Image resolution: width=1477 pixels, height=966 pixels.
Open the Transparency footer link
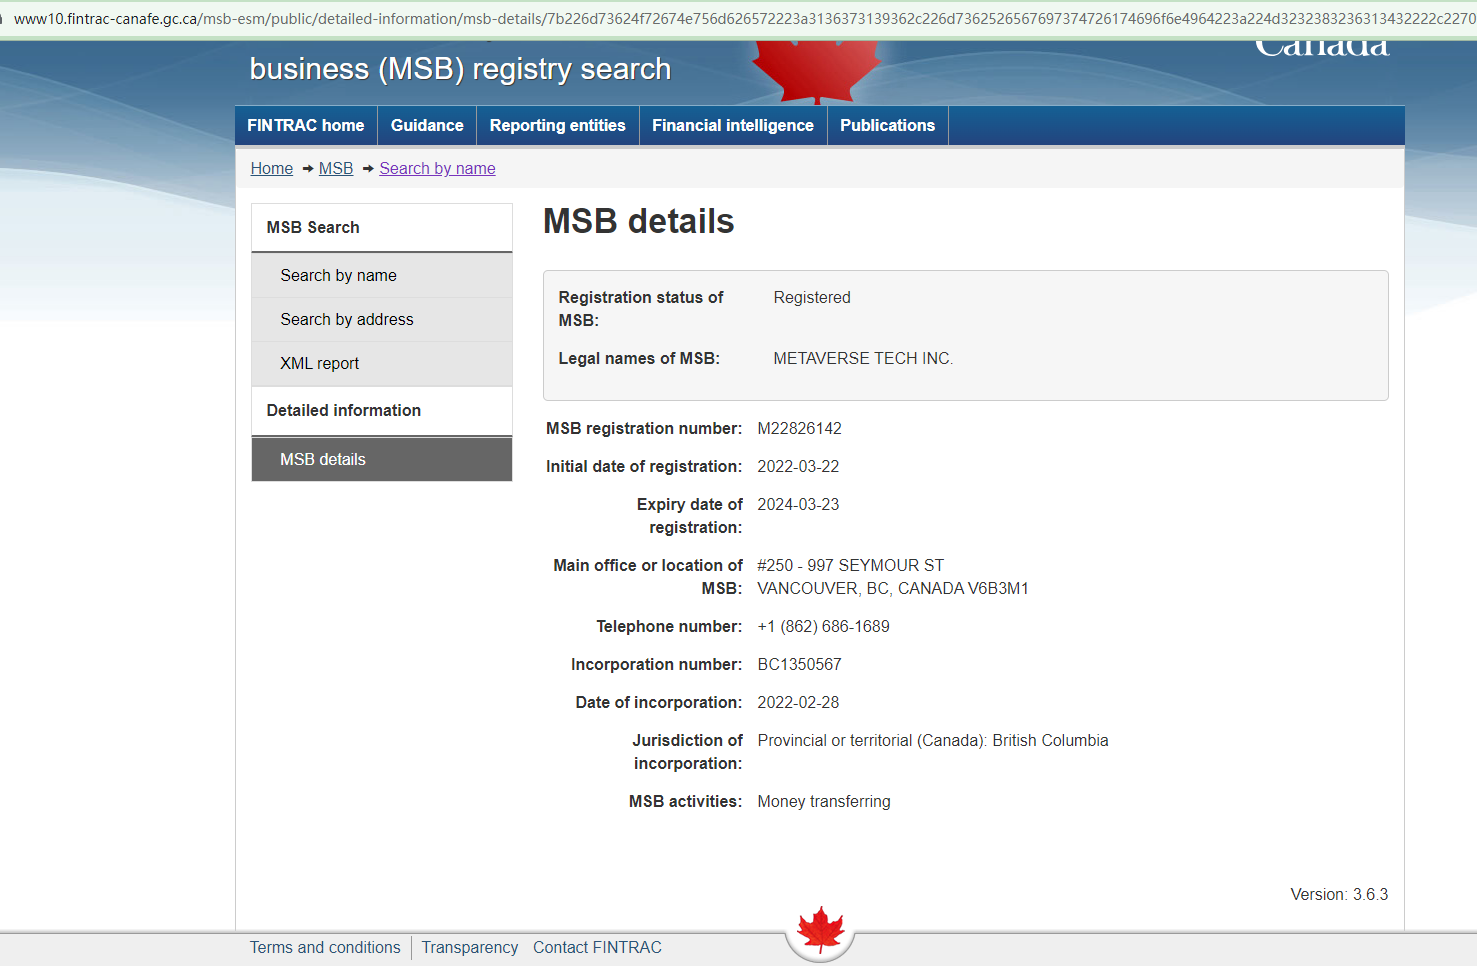point(470,948)
